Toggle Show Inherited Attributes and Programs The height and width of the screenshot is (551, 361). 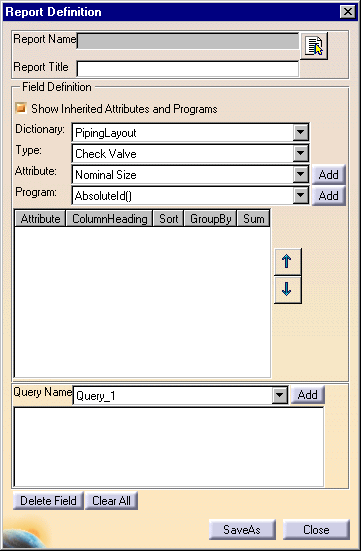[21, 108]
